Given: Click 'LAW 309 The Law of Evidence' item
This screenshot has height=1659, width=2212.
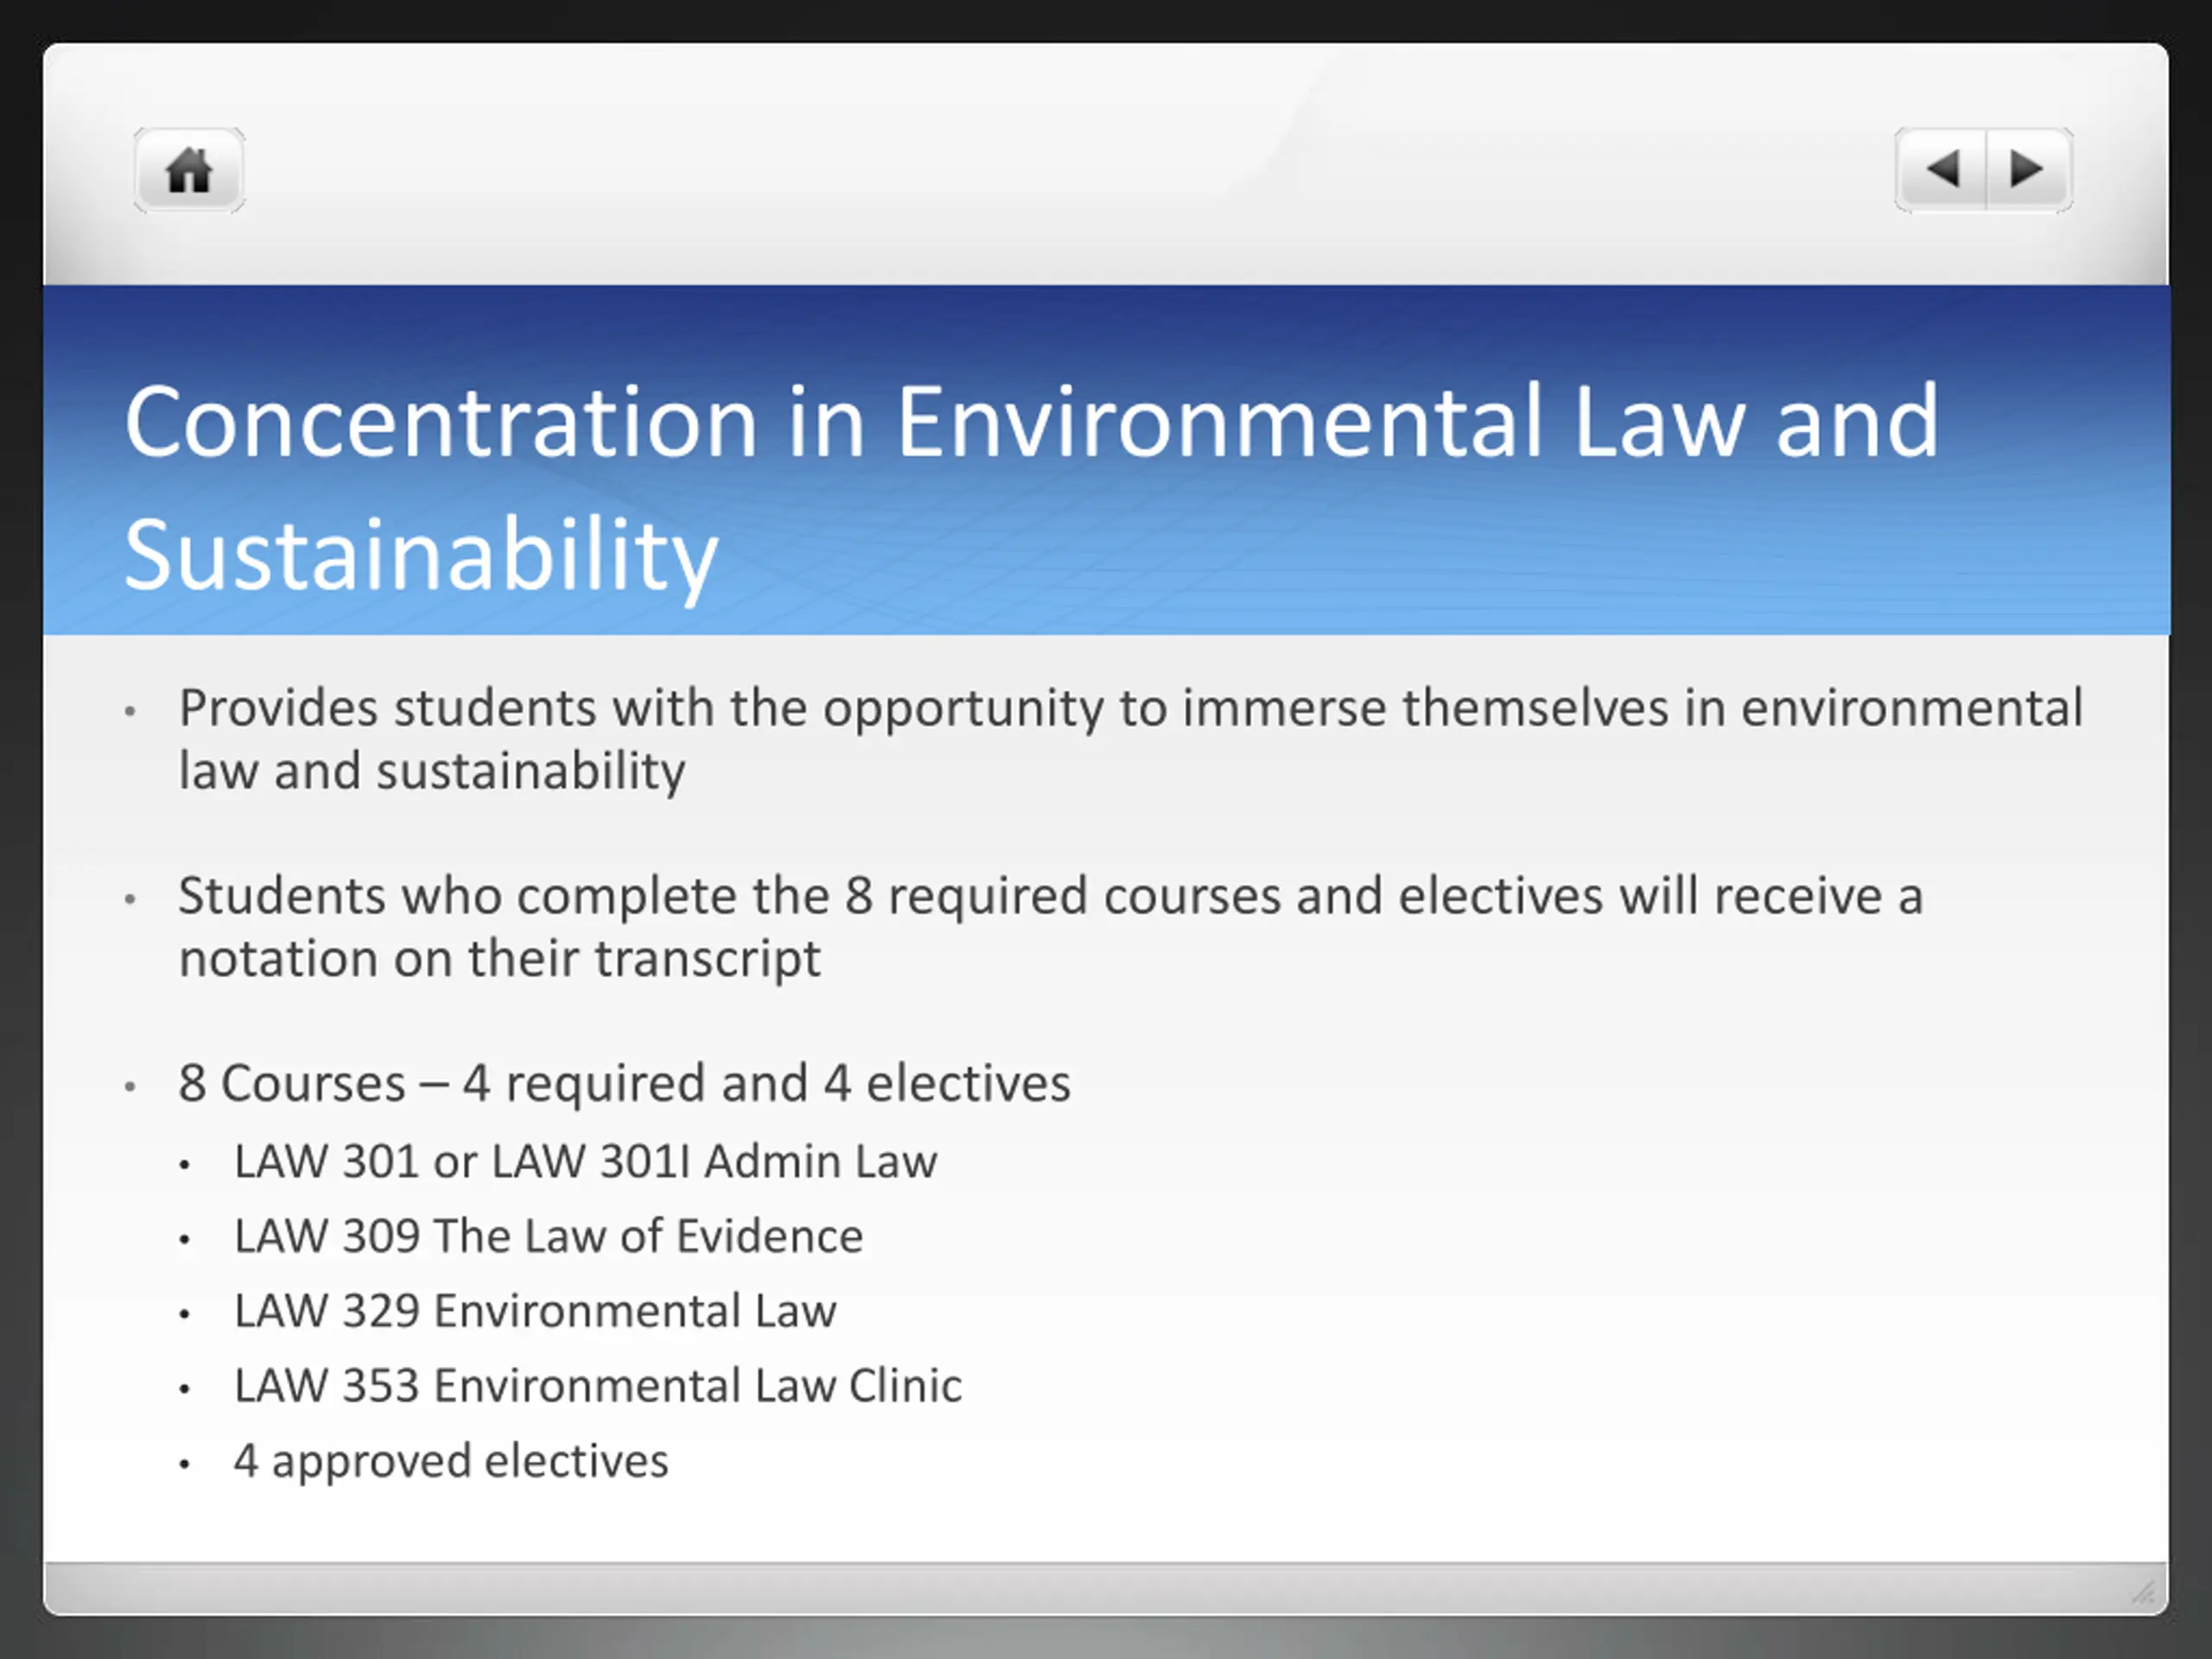Looking at the screenshot, I should [548, 1237].
